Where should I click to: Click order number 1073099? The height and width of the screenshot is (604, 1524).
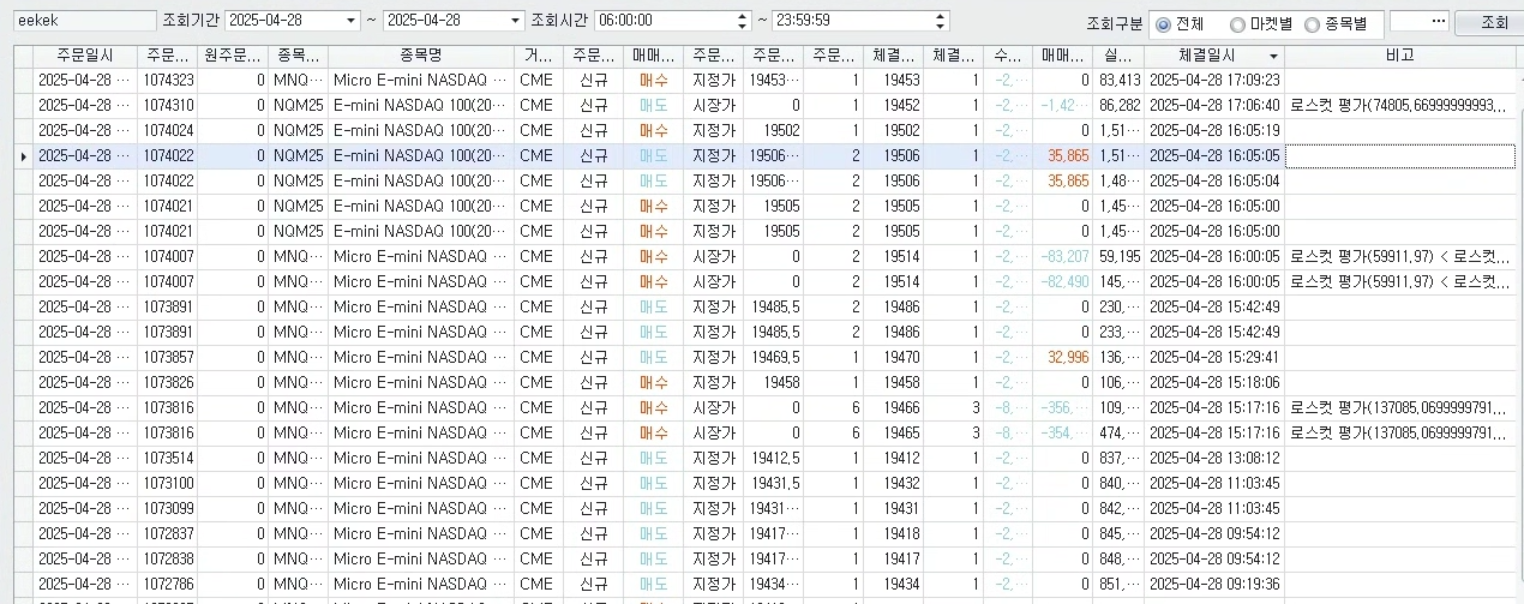point(168,508)
